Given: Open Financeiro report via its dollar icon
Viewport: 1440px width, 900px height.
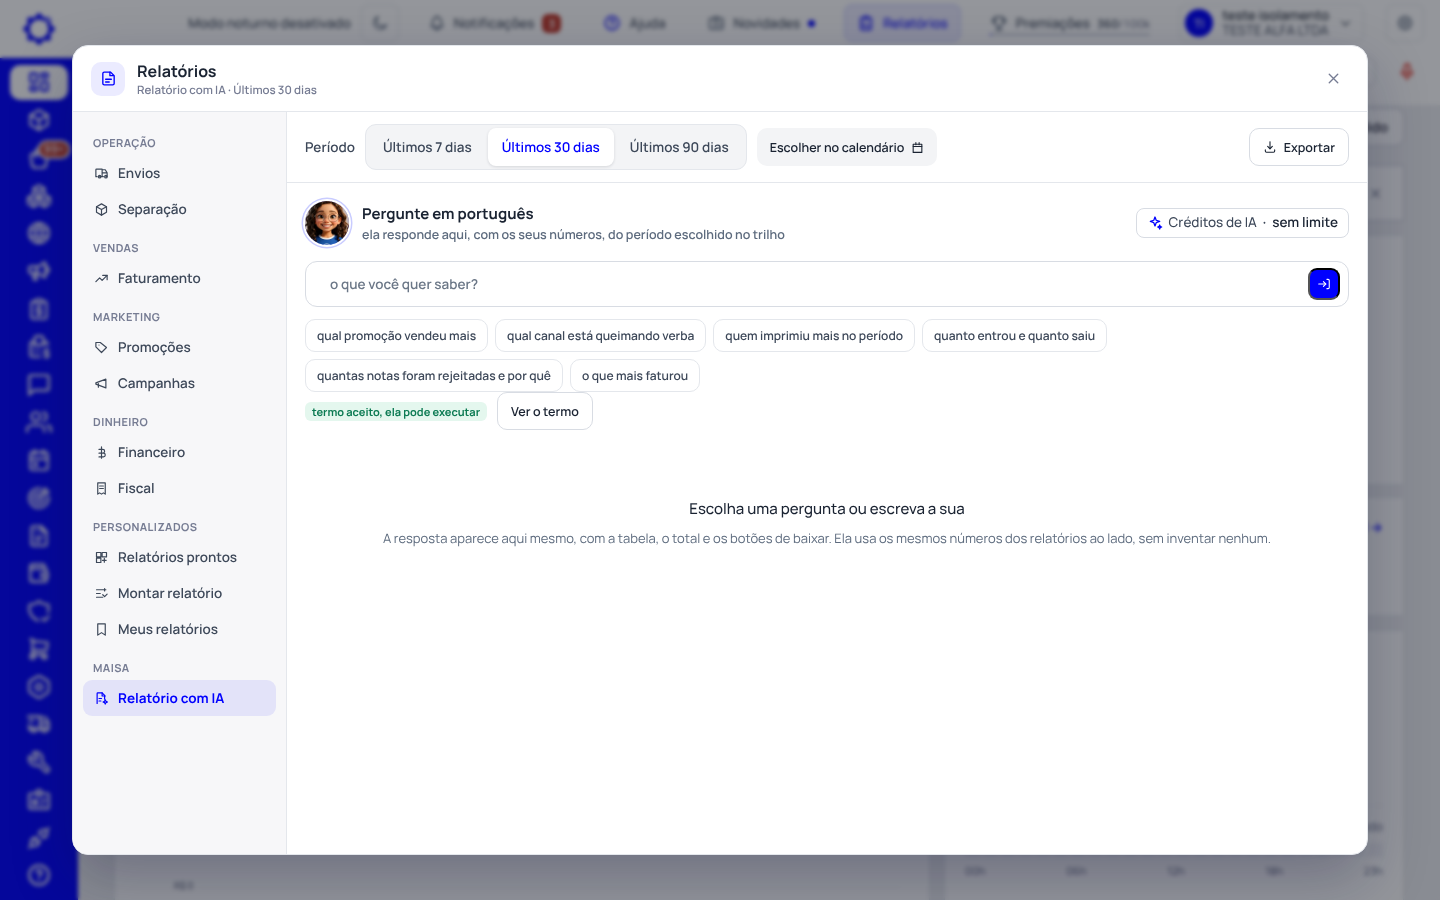Looking at the screenshot, I should (101, 453).
